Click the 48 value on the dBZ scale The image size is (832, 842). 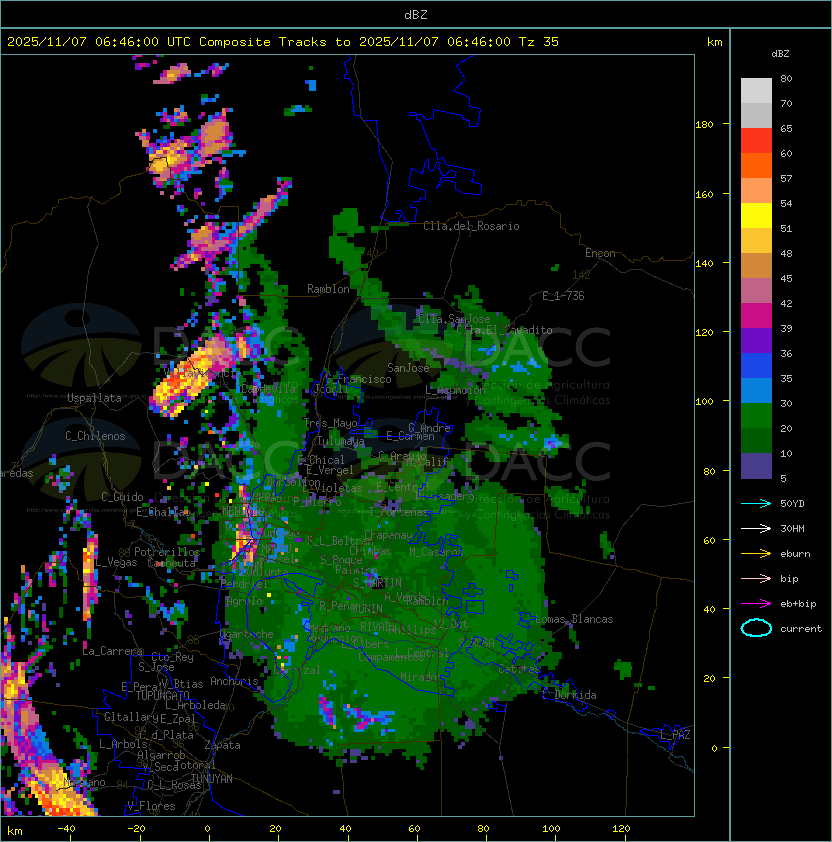point(786,253)
